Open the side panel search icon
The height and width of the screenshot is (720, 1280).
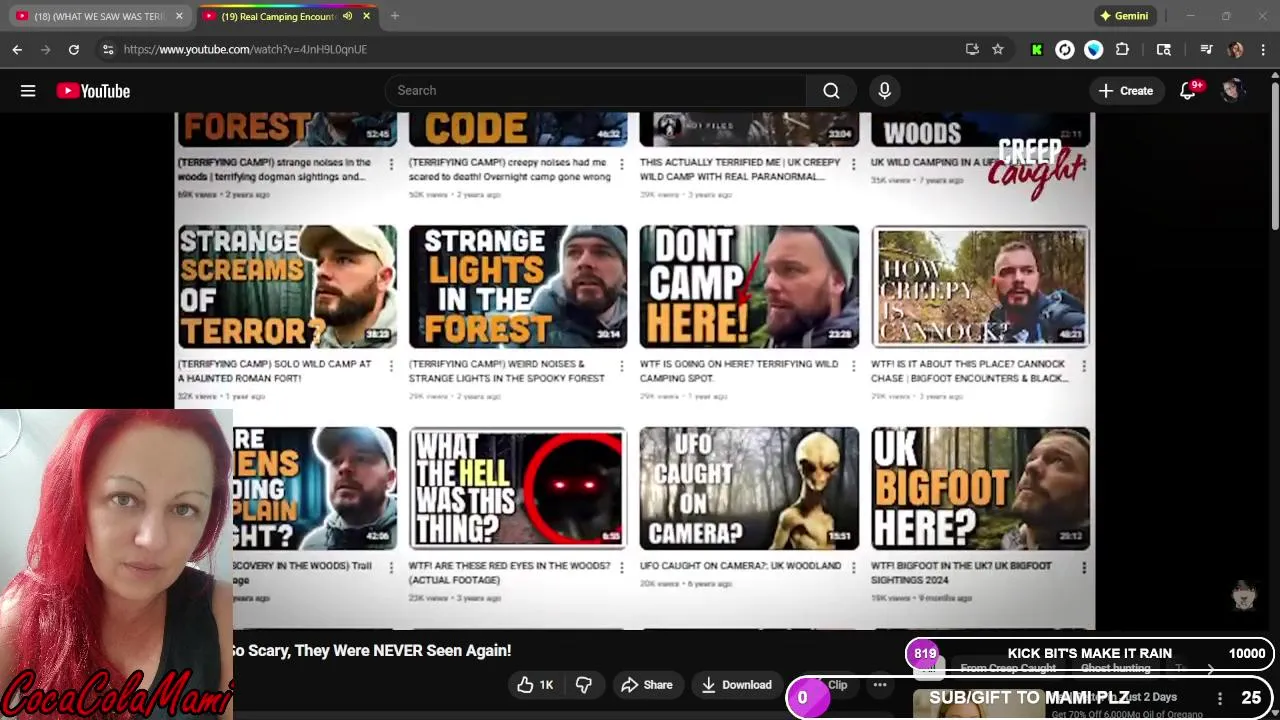(x=1164, y=49)
